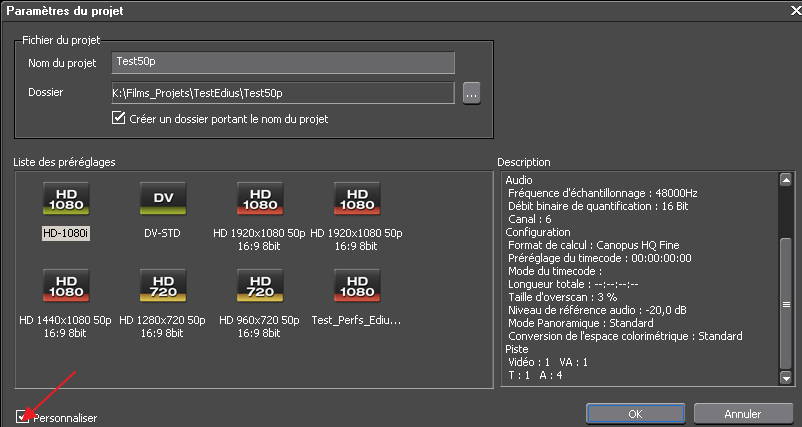The height and width of the screenshot is (427, 802).
Task: Close the Paramètres du projet dialog
Action: tap(795, 10)
